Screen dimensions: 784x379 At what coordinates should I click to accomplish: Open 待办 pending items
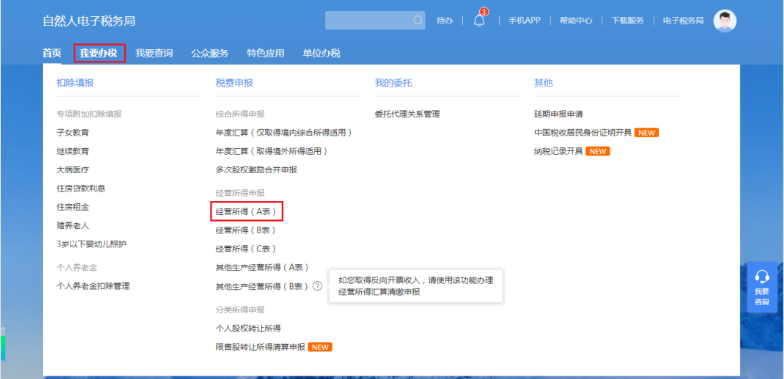click(x=444, y=20)
